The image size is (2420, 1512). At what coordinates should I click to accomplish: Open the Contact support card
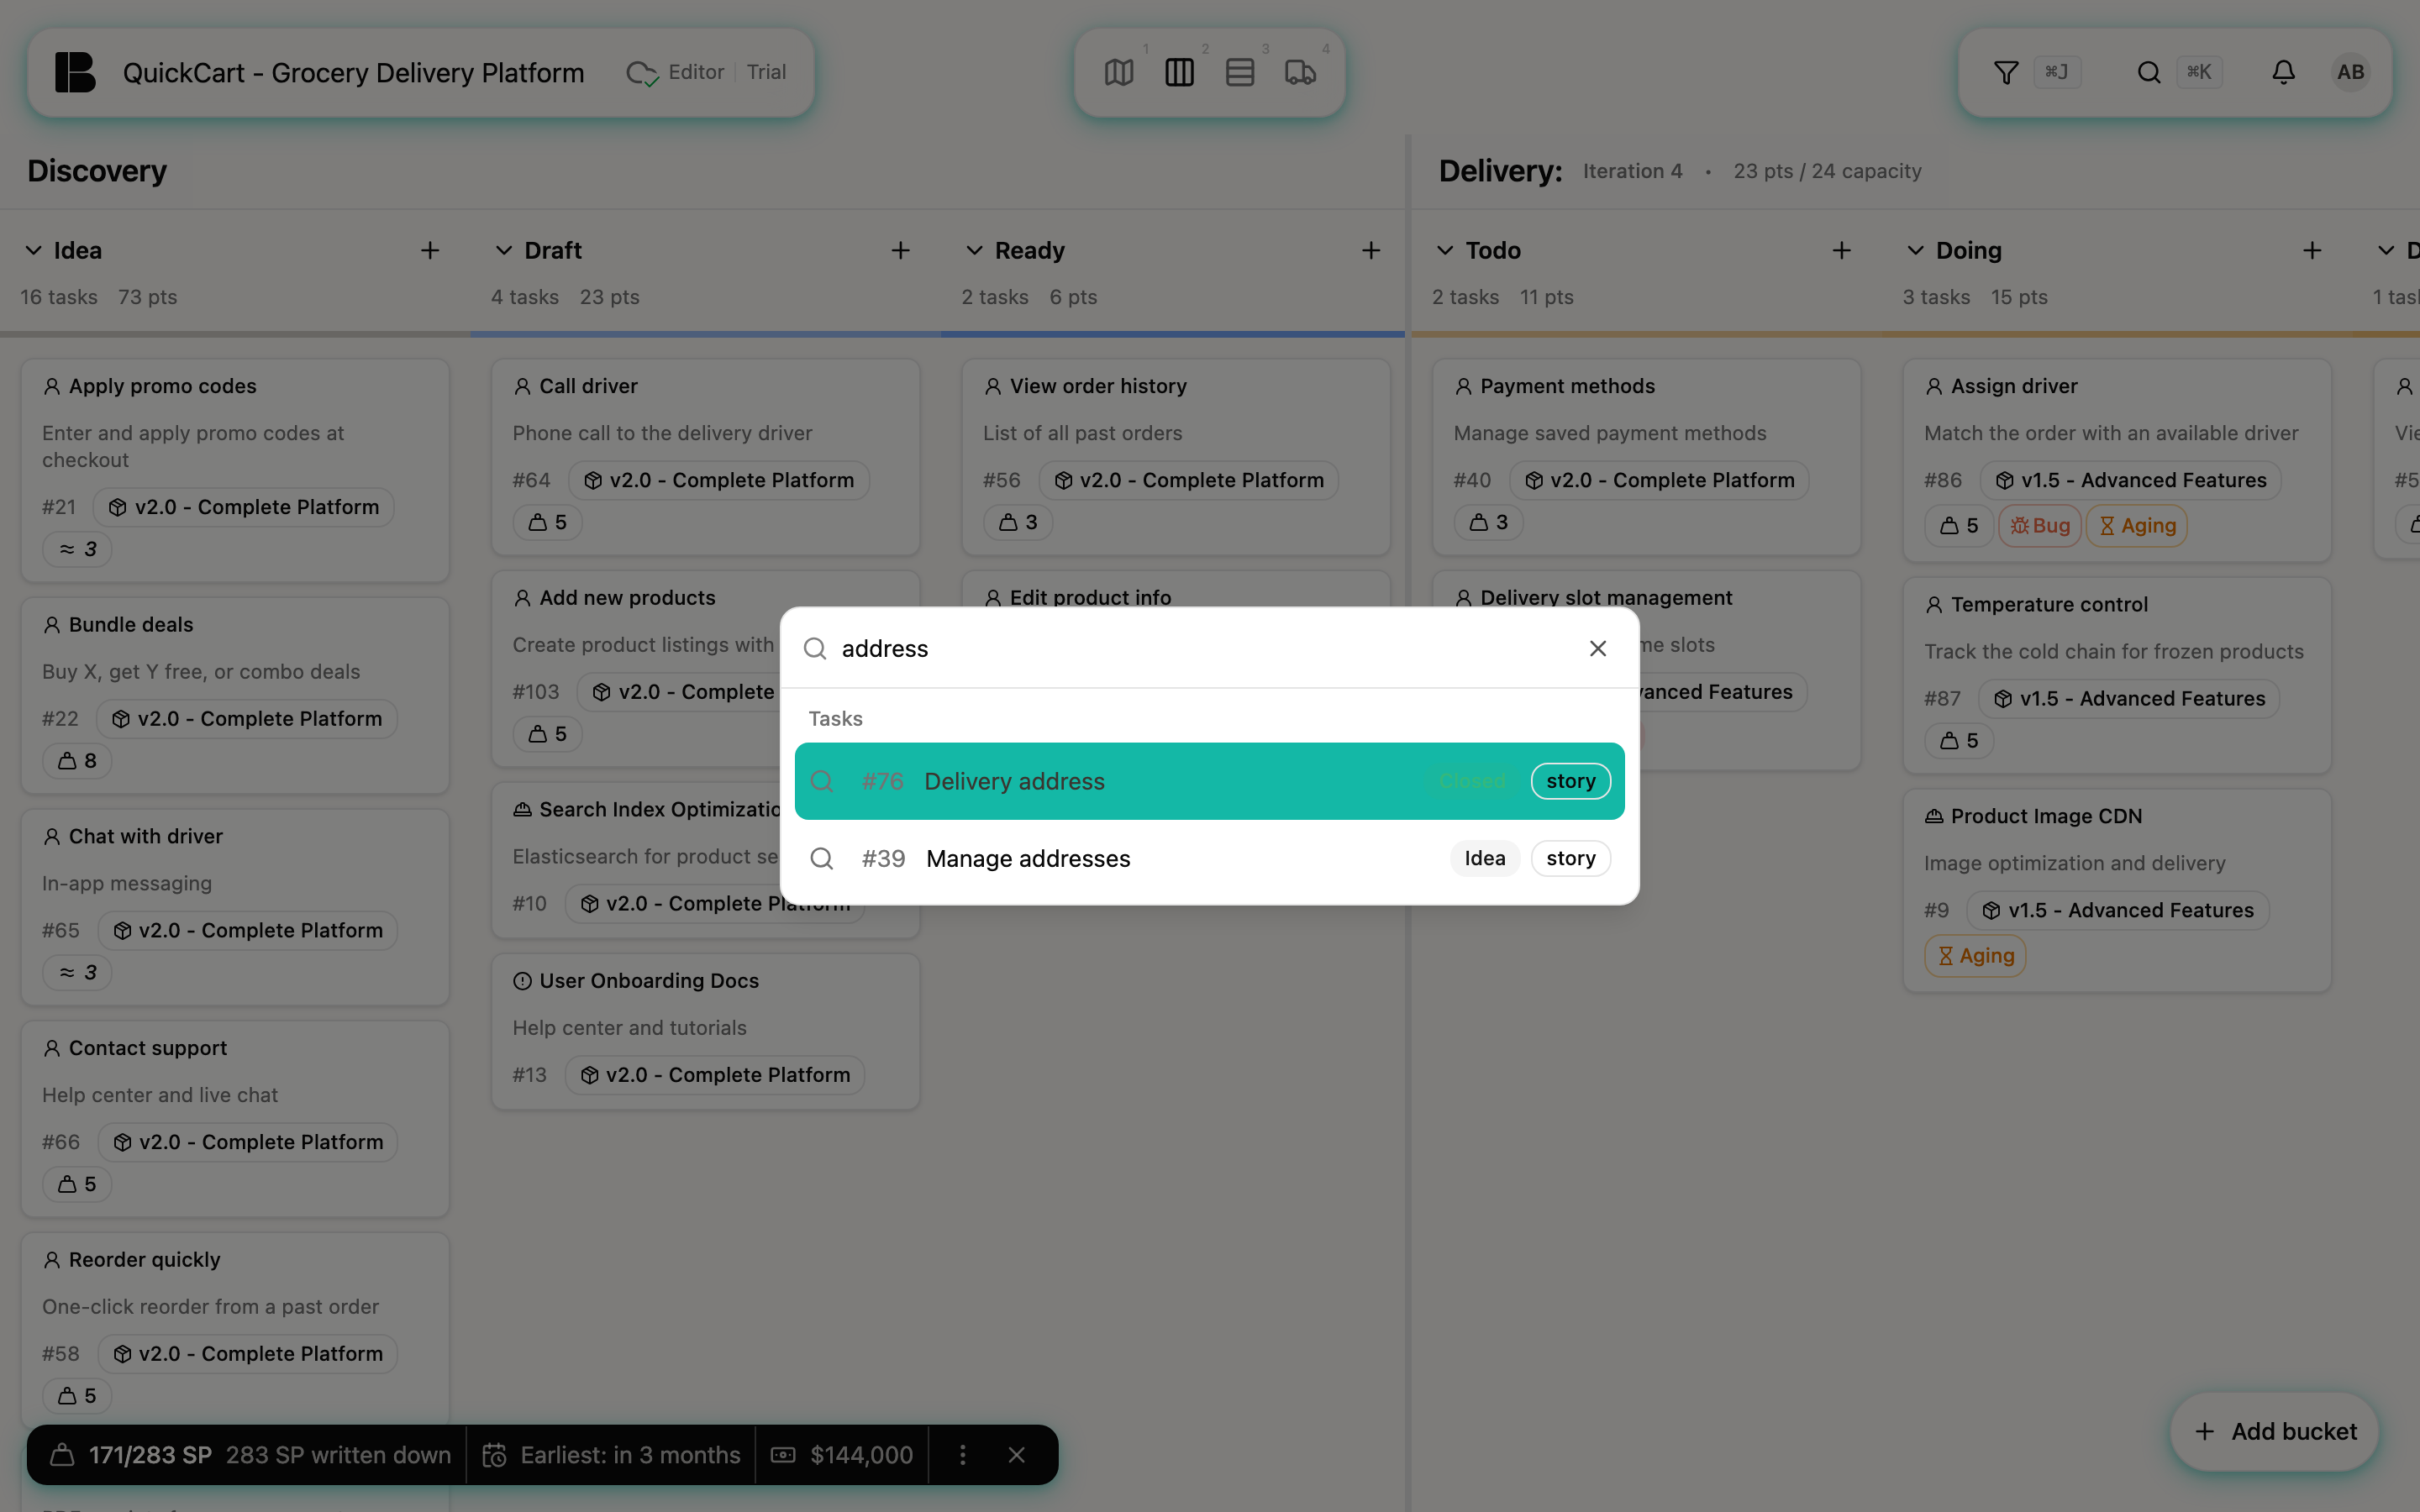tap(235, 1119)
